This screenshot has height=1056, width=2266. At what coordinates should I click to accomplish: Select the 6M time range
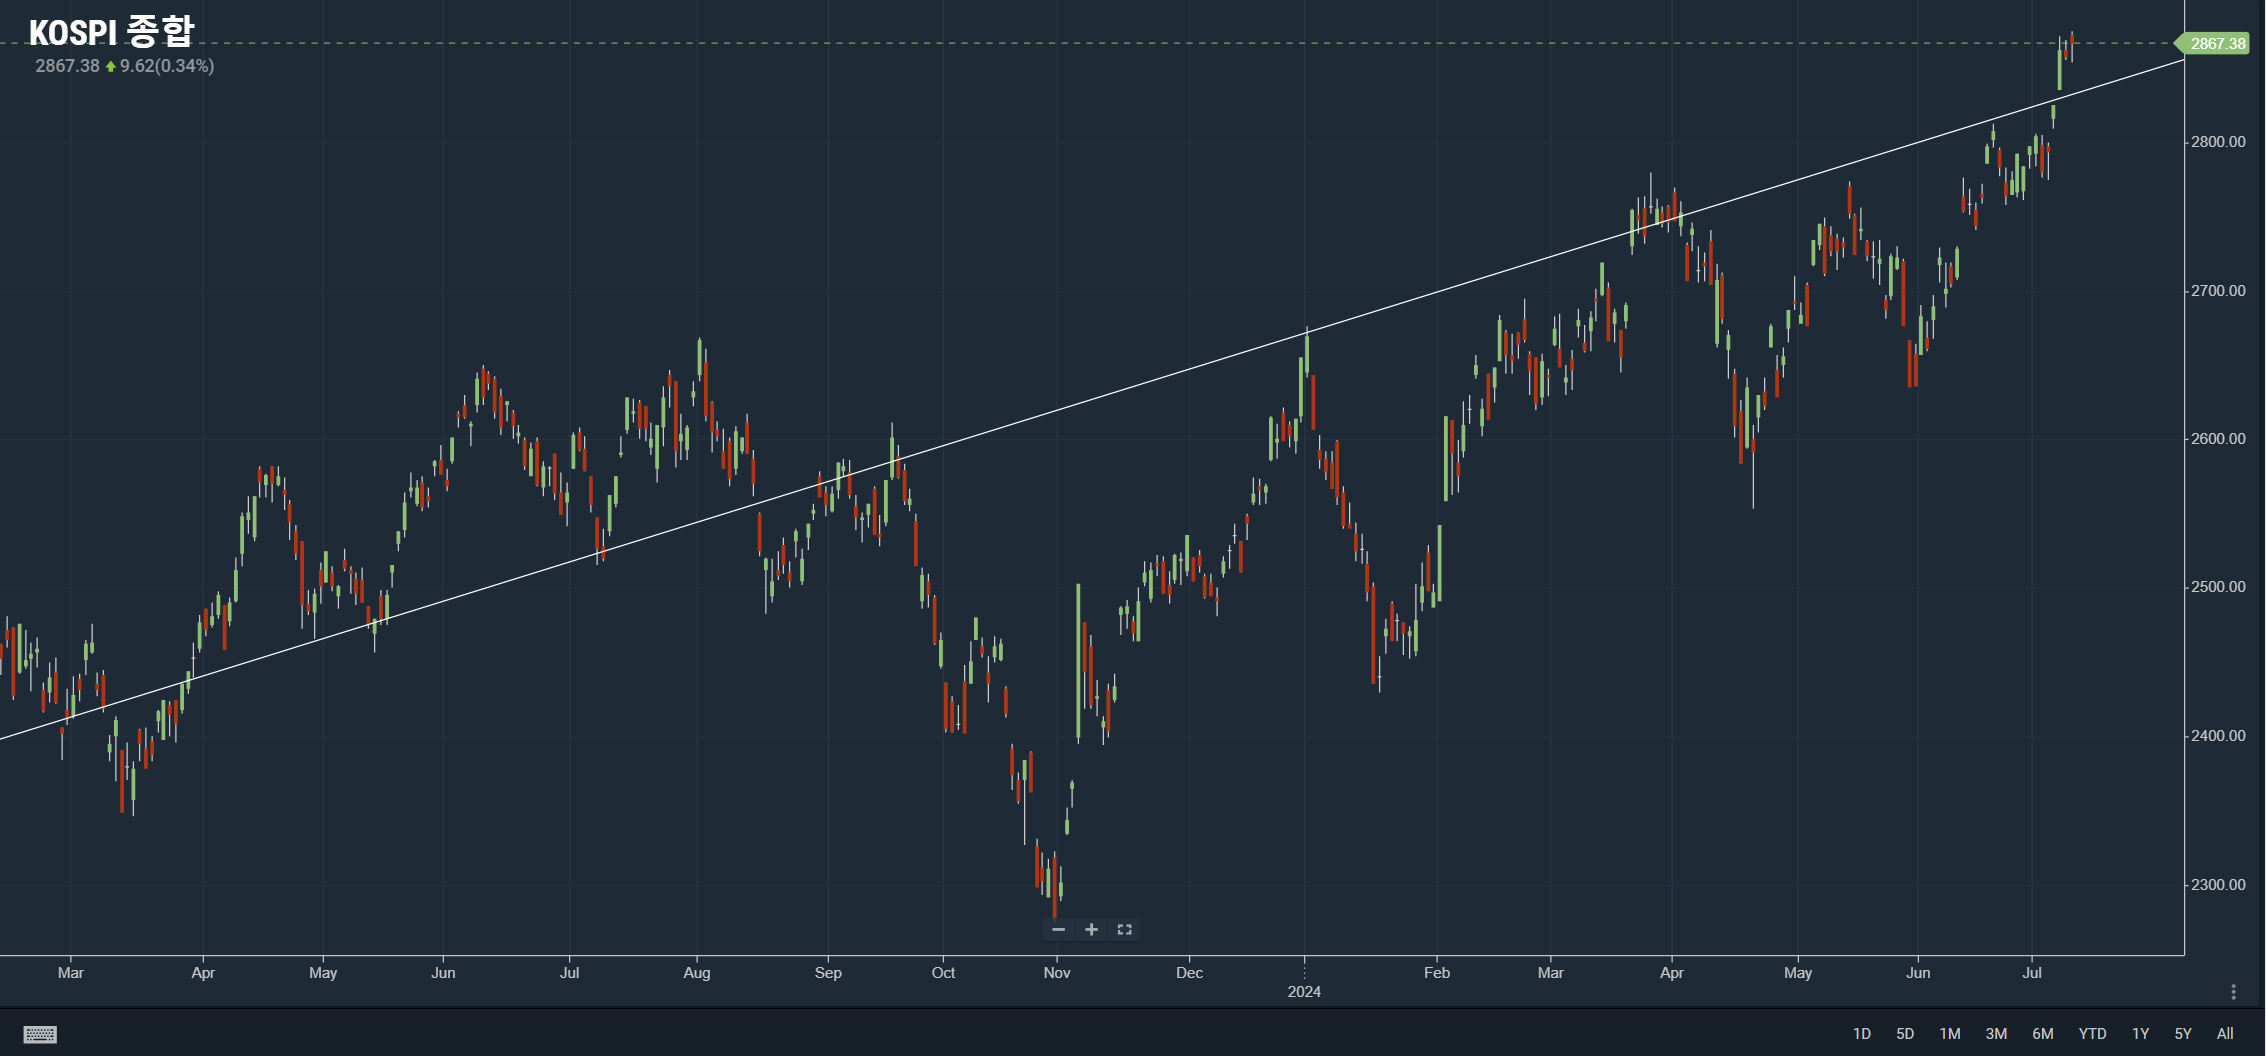(x=2043, y=1034)
